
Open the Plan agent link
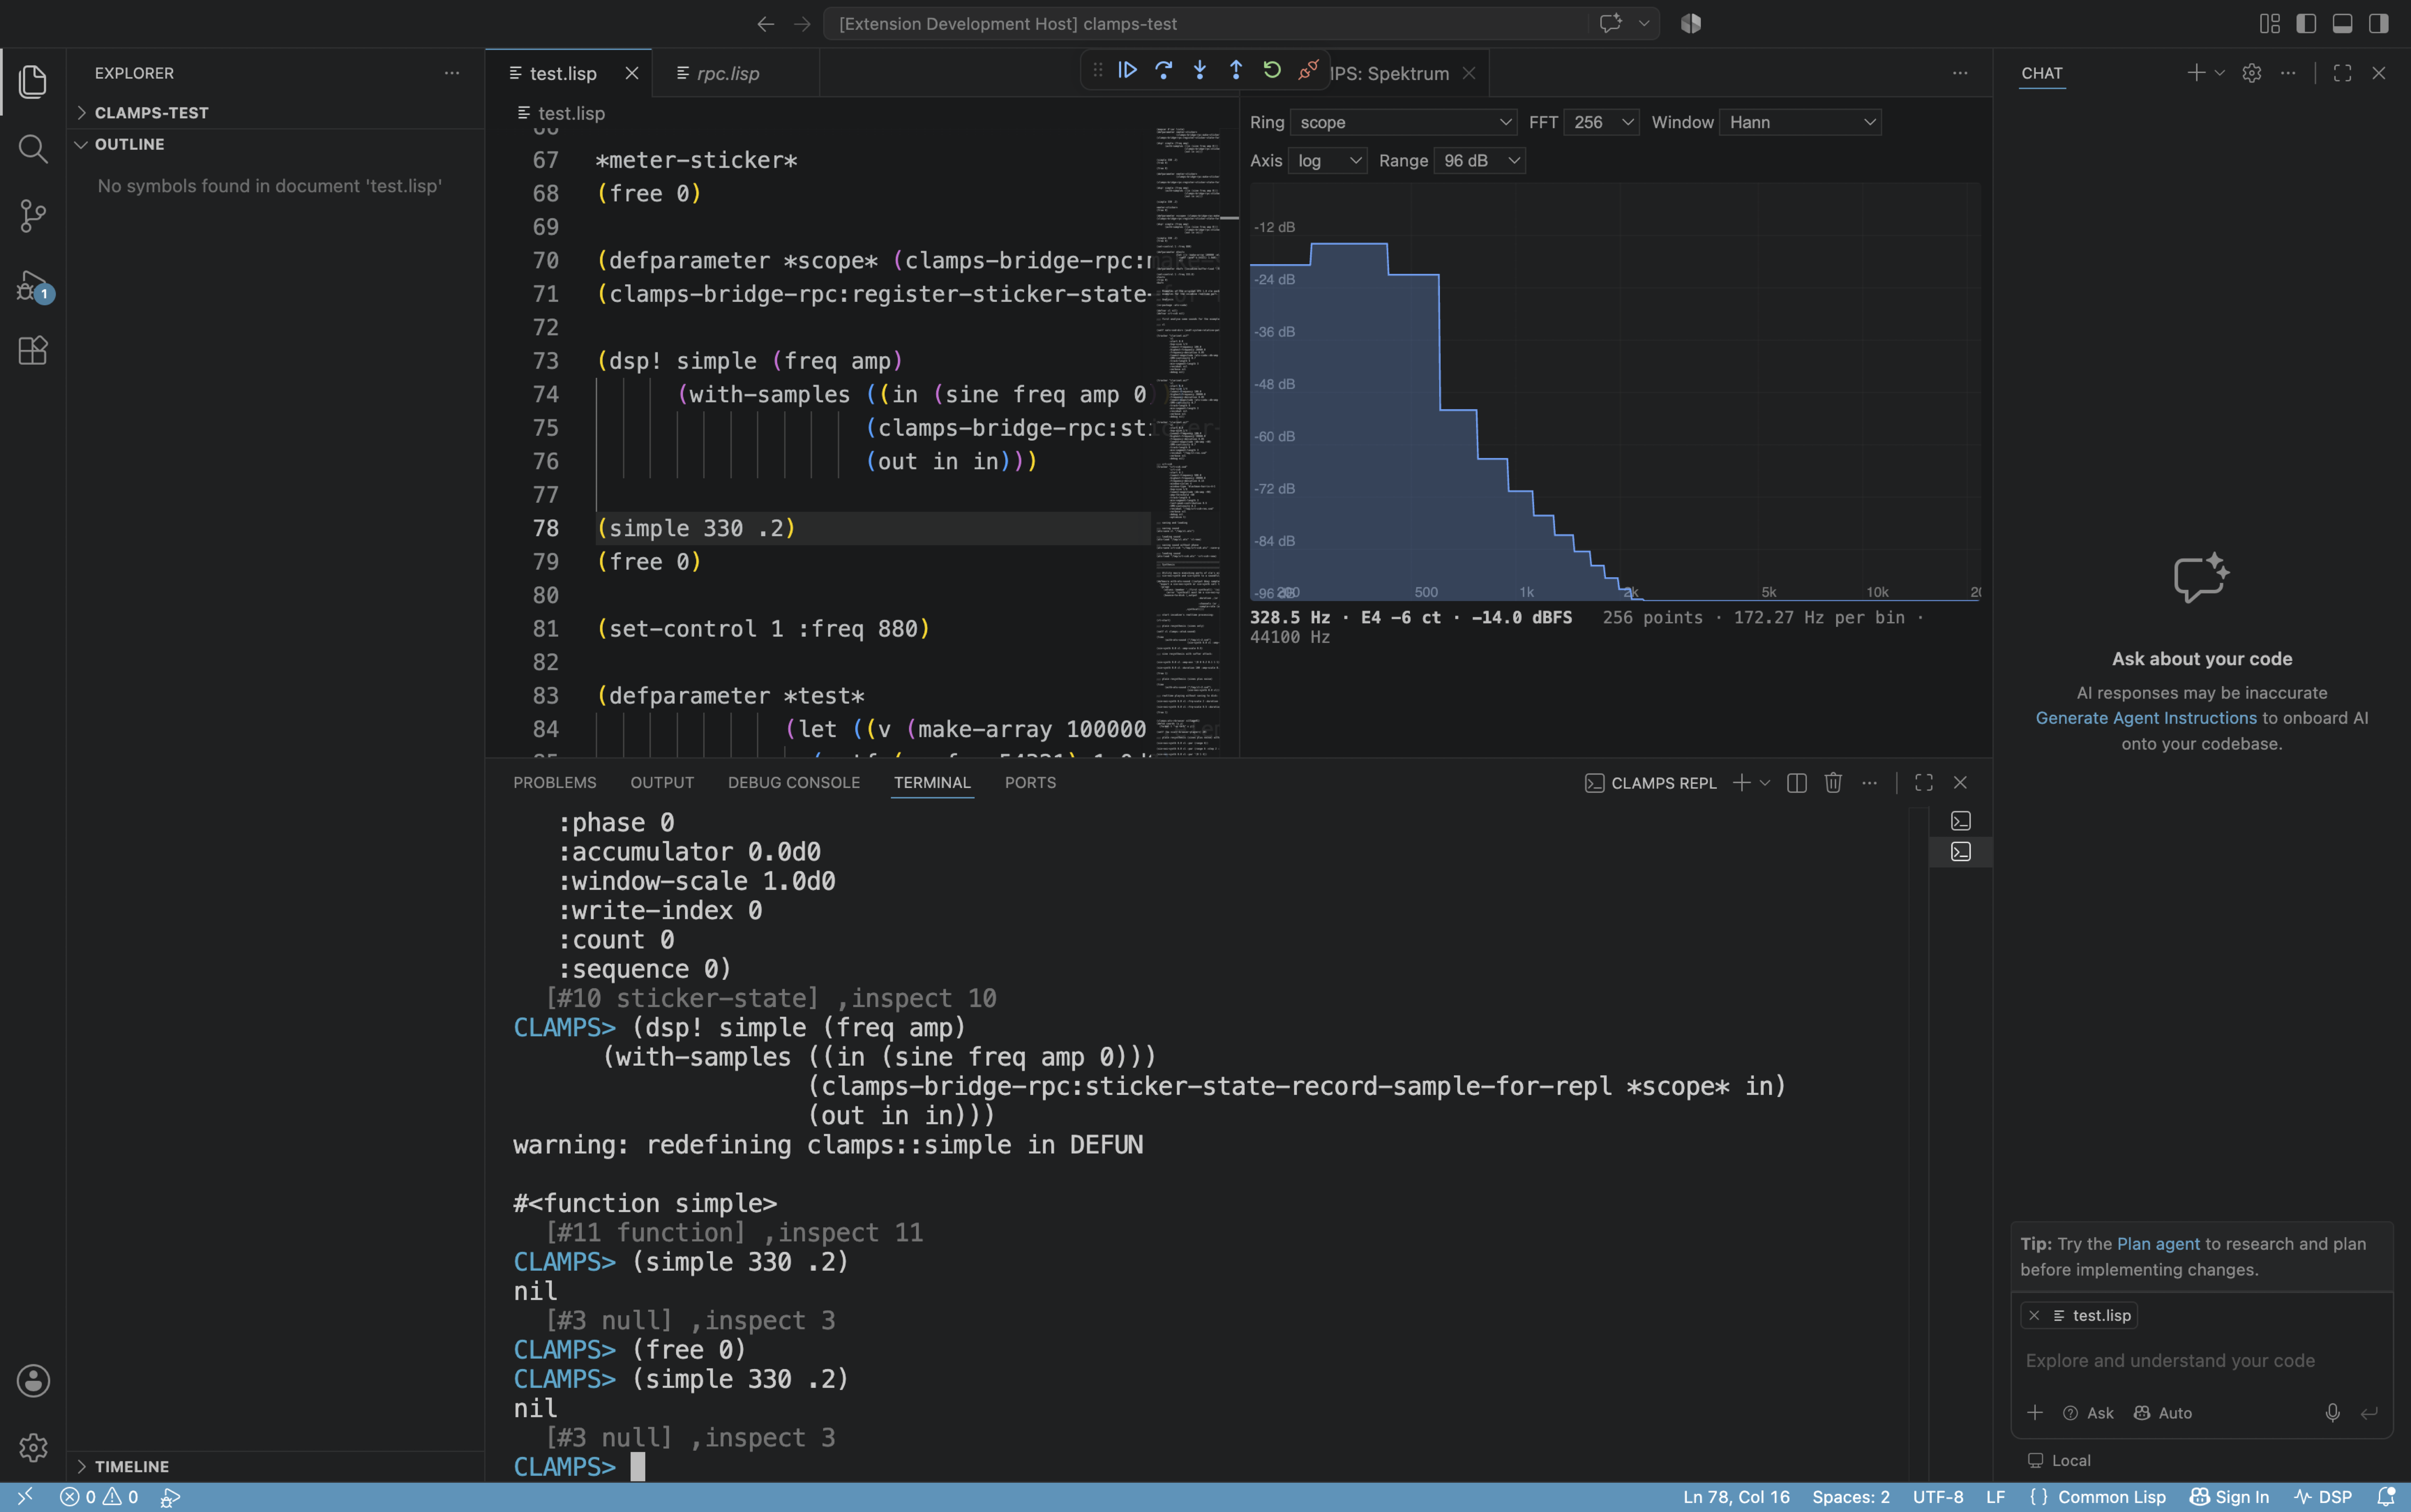click(x=2158, y=1244)
